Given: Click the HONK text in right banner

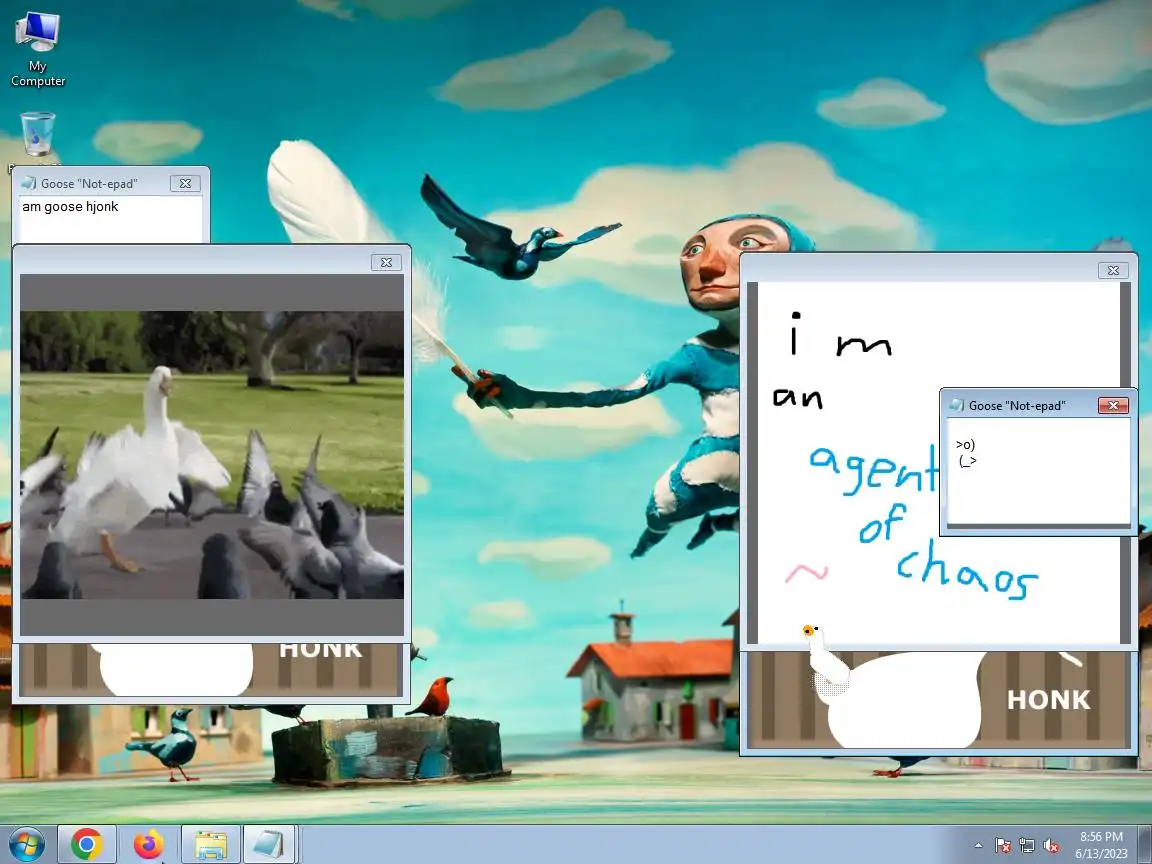Looking at the screenshot, I should pos(1048,699).
